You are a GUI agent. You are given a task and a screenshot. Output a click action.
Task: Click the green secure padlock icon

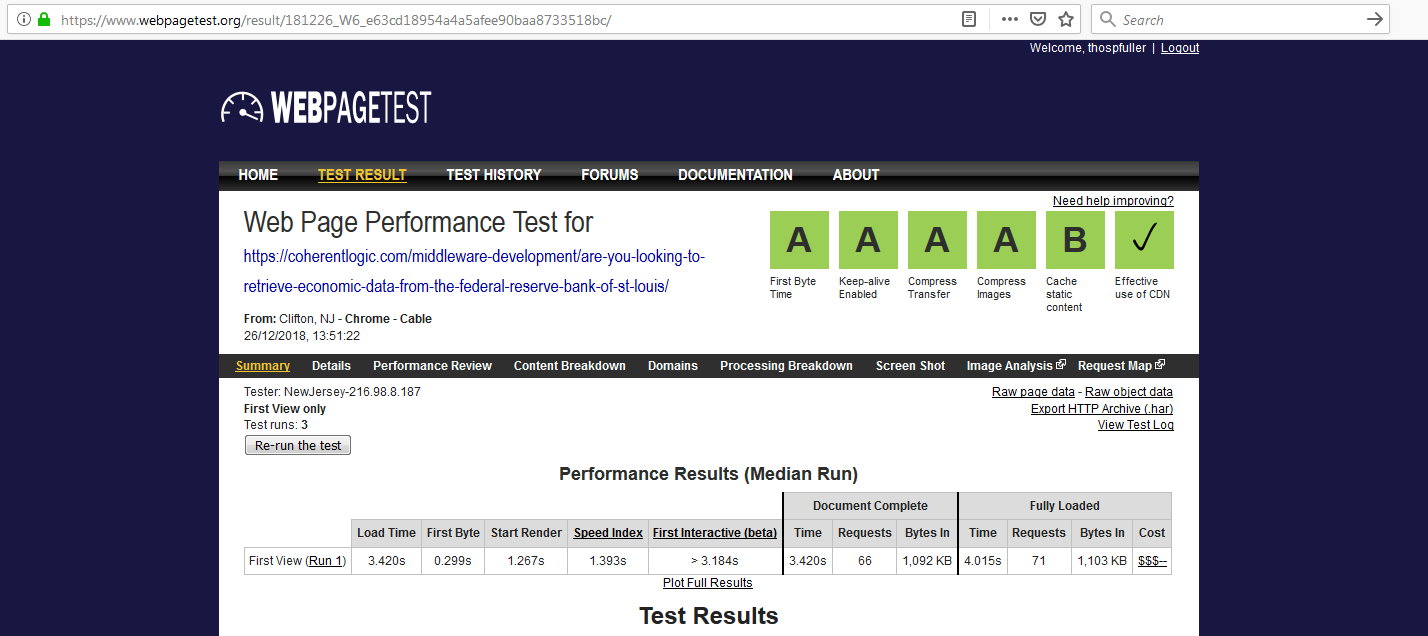(43, 19)
